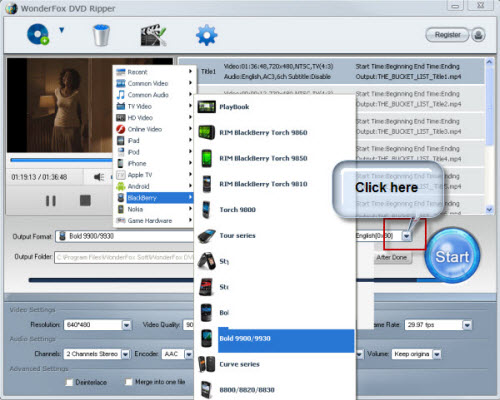Click the title list scrollbar up arrow
500x400 pixels.
[x=489, y=62]
